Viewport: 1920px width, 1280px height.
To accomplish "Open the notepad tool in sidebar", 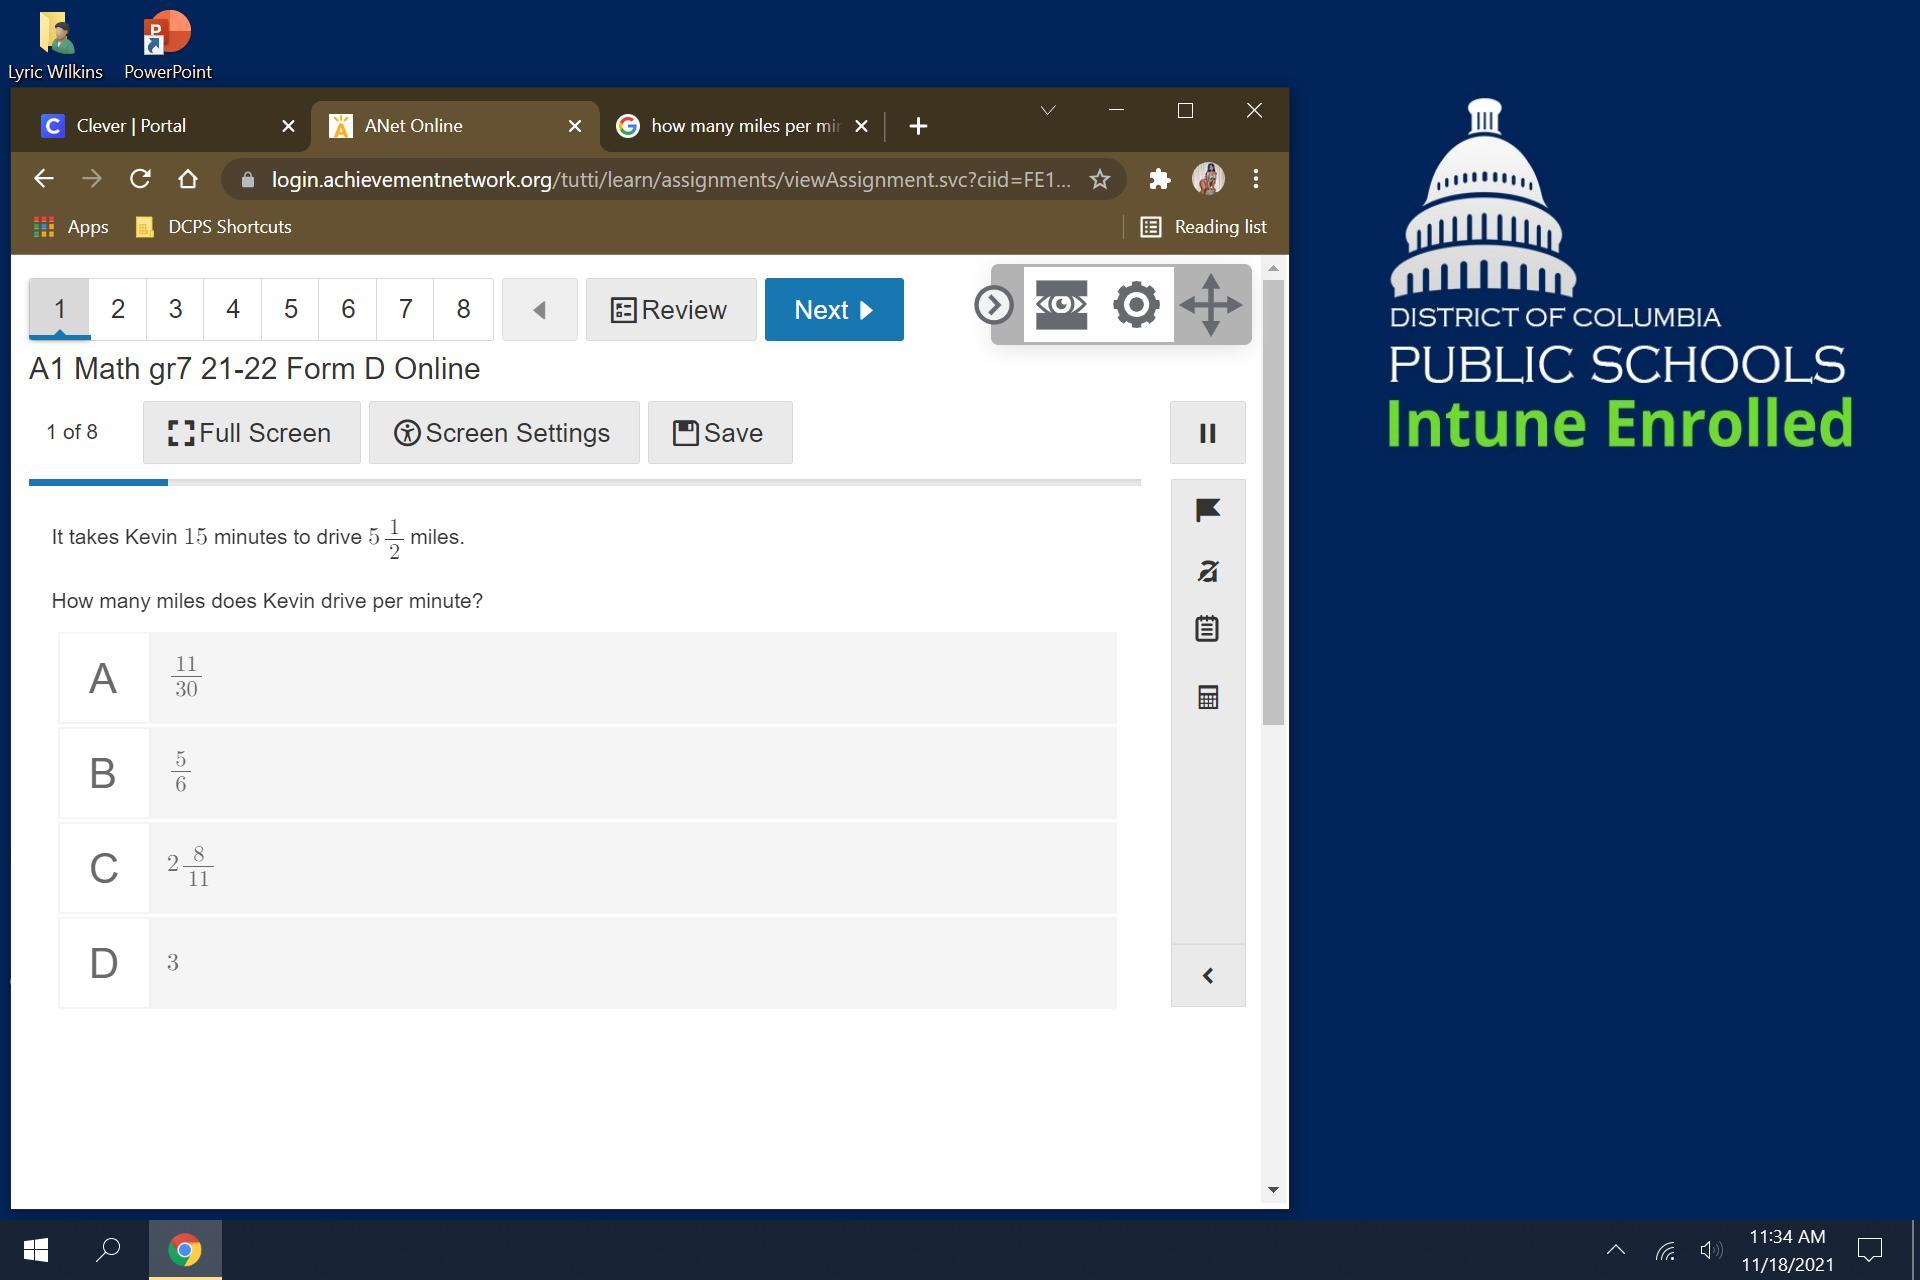I will click(x=1207, y=629).
